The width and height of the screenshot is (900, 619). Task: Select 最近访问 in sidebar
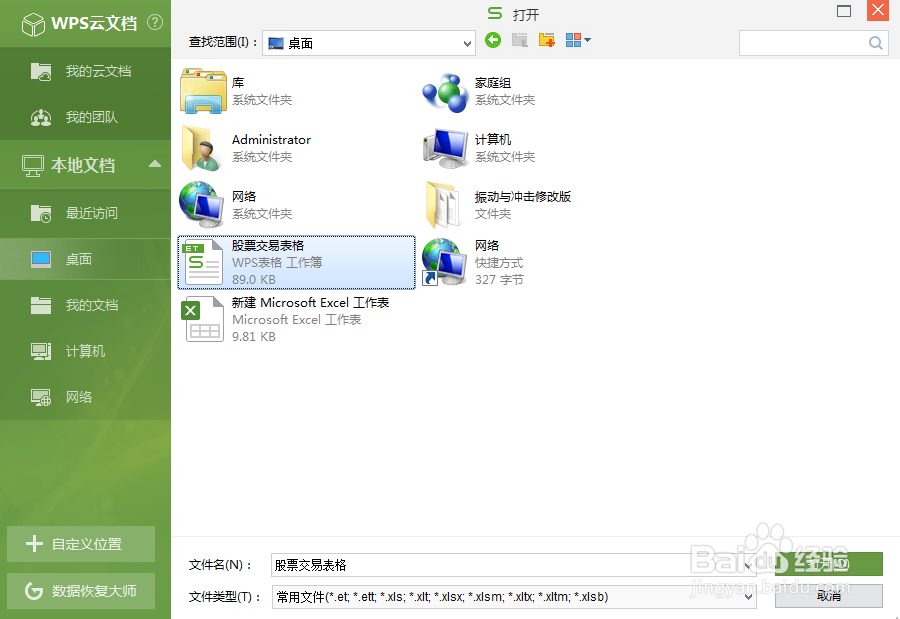86,213
